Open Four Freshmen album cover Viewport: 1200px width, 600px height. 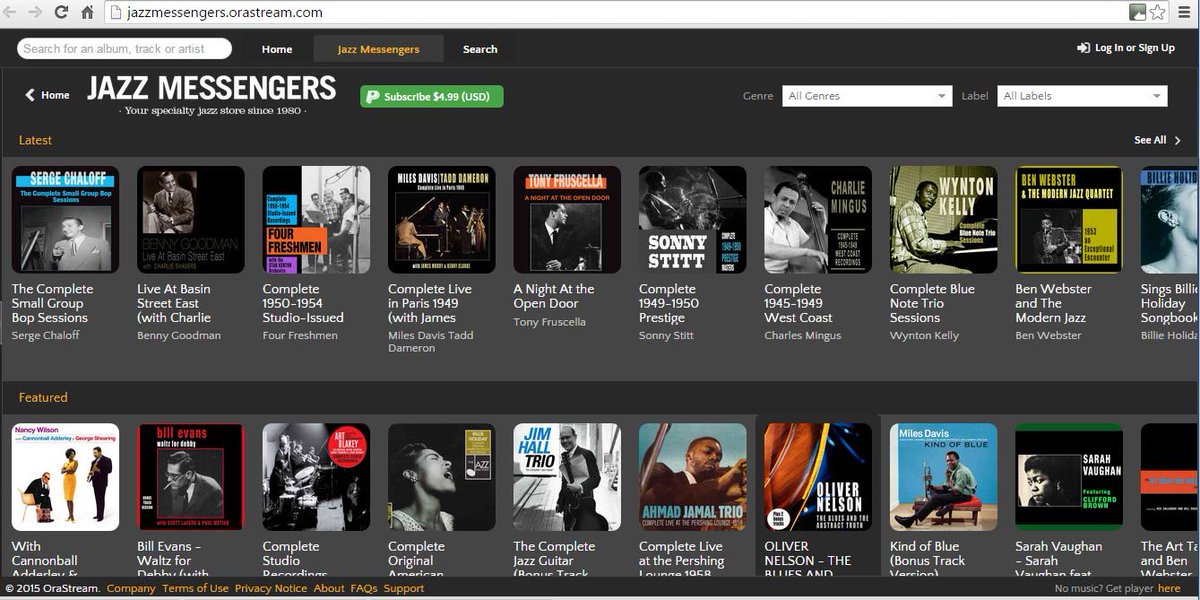pyautogui.click(x=316, y=220)
